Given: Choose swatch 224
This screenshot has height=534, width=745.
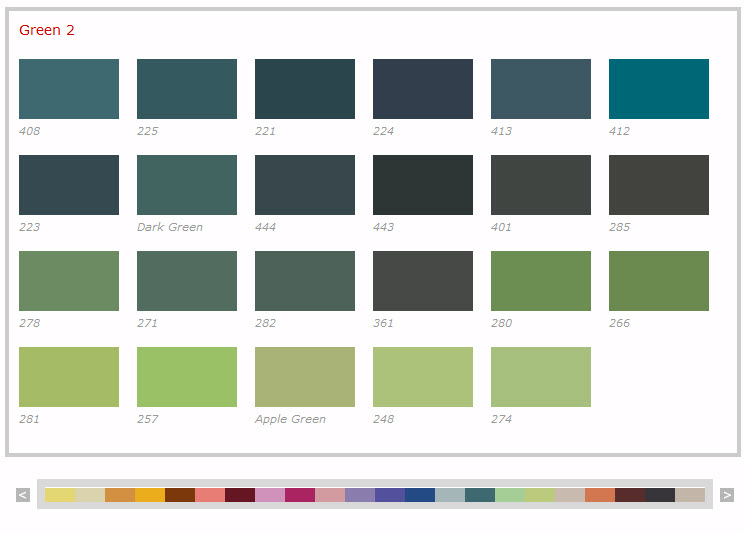Looking at the screenshot, I should coord(423,89).
